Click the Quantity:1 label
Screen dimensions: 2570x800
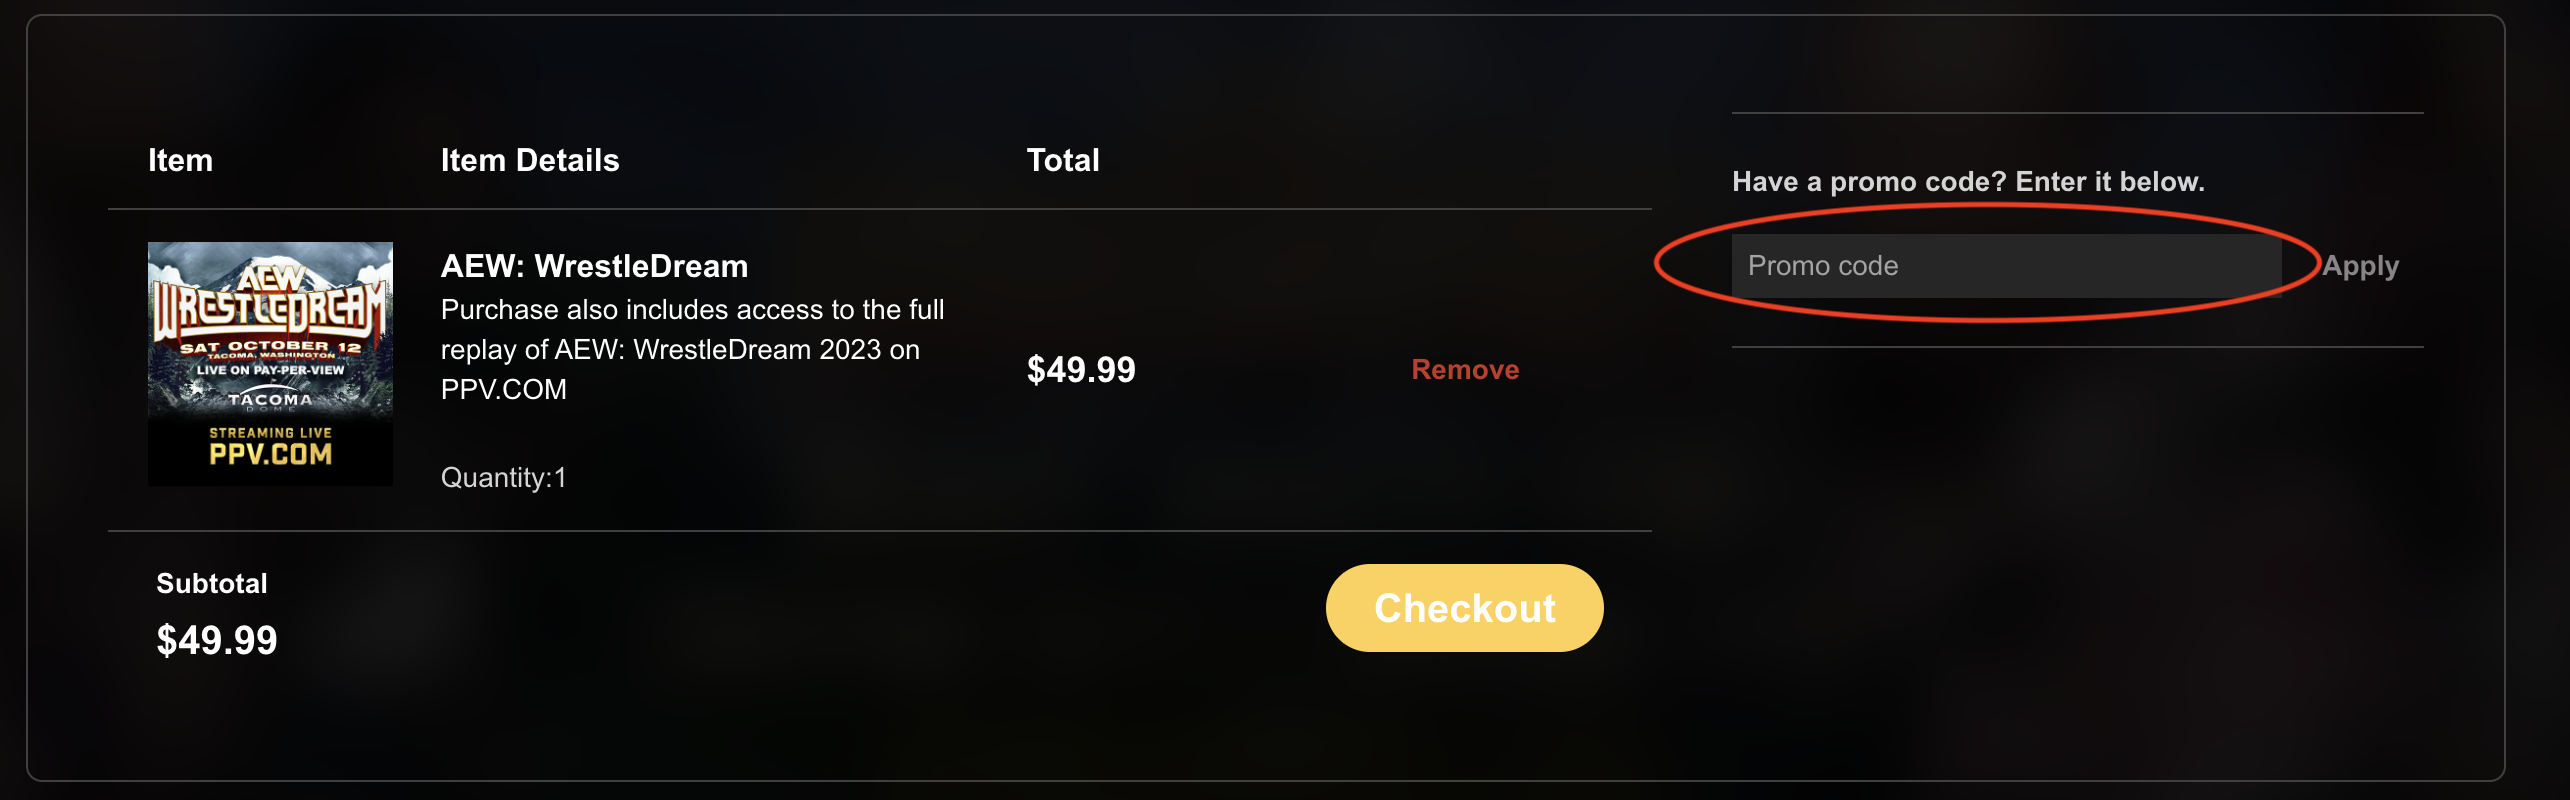[x=504, y=478]
